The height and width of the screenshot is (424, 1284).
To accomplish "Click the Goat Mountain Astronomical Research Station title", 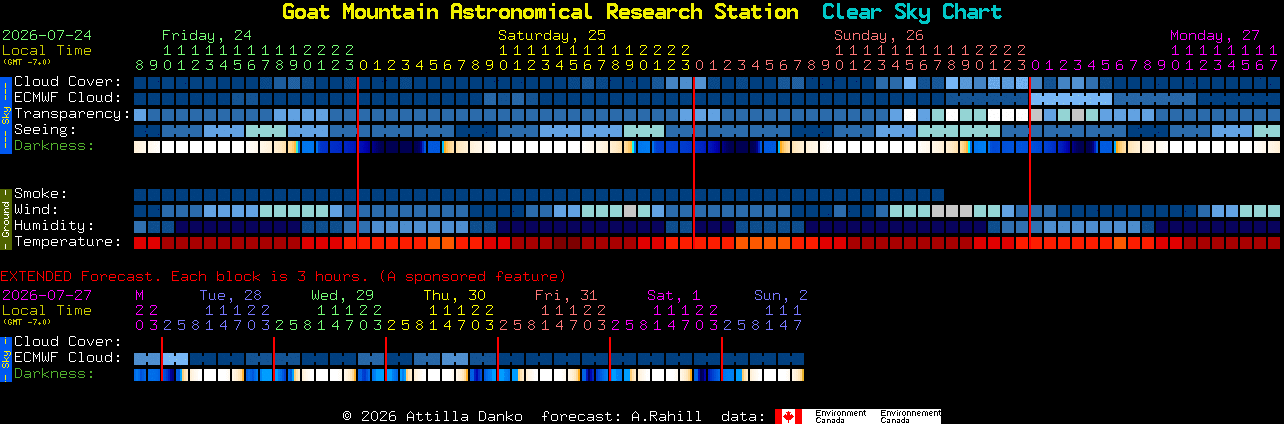I will pos(540,12).
